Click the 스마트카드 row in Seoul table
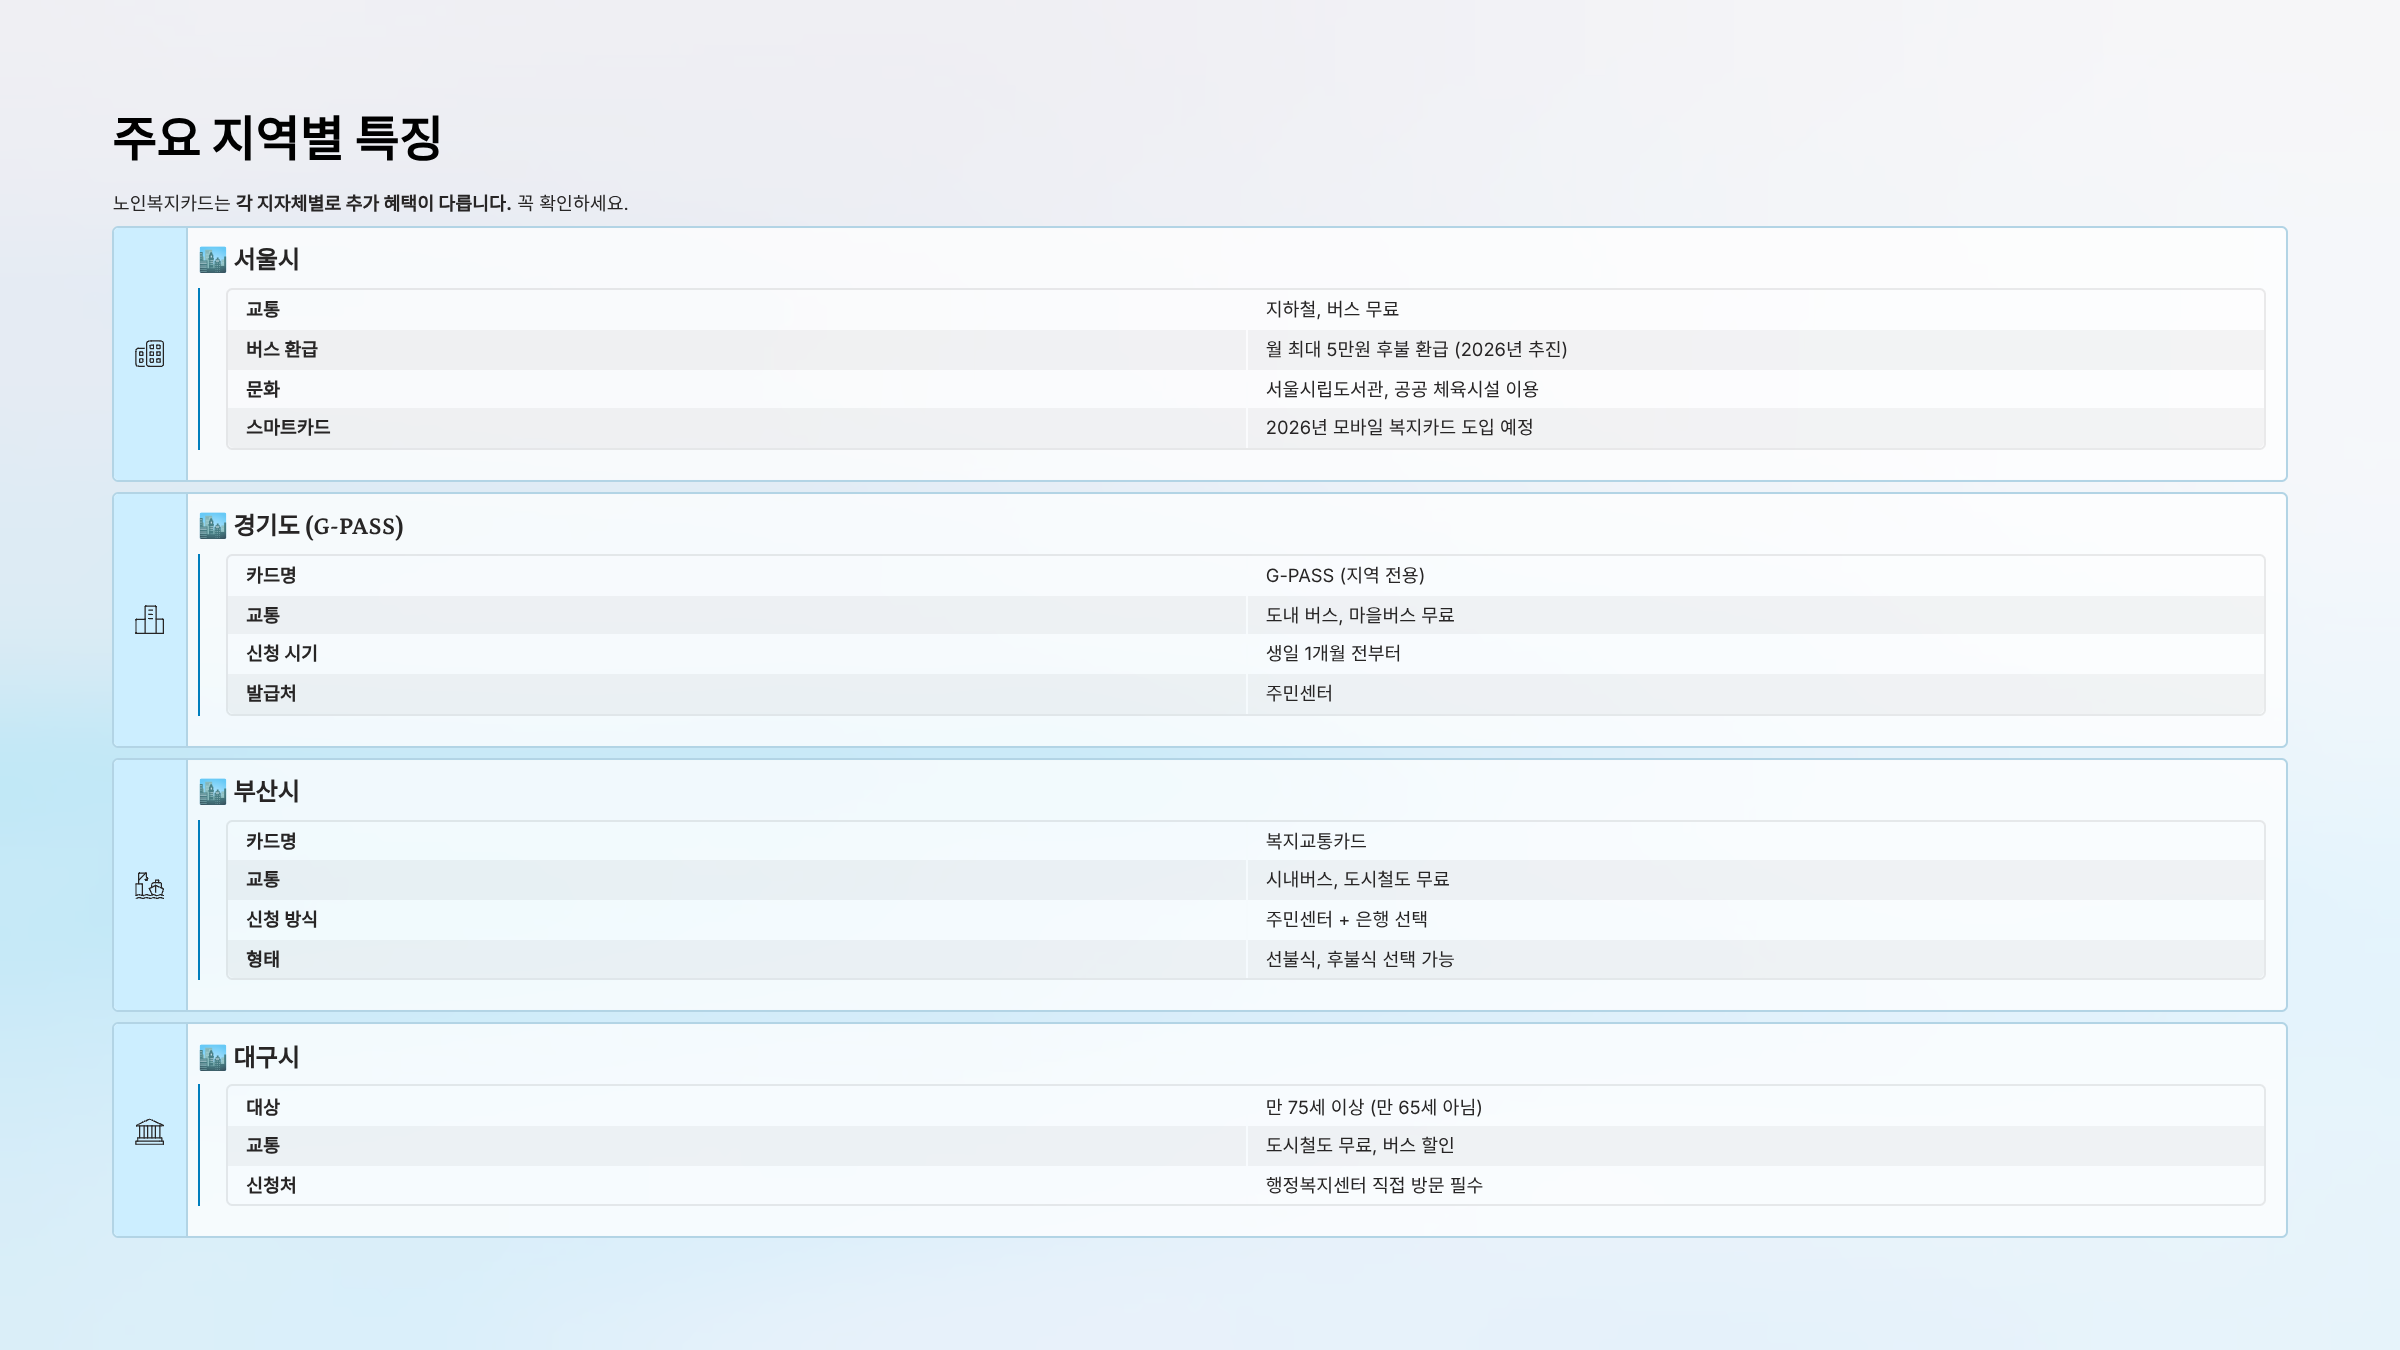 pyautogui.click(x=288, y=427)
